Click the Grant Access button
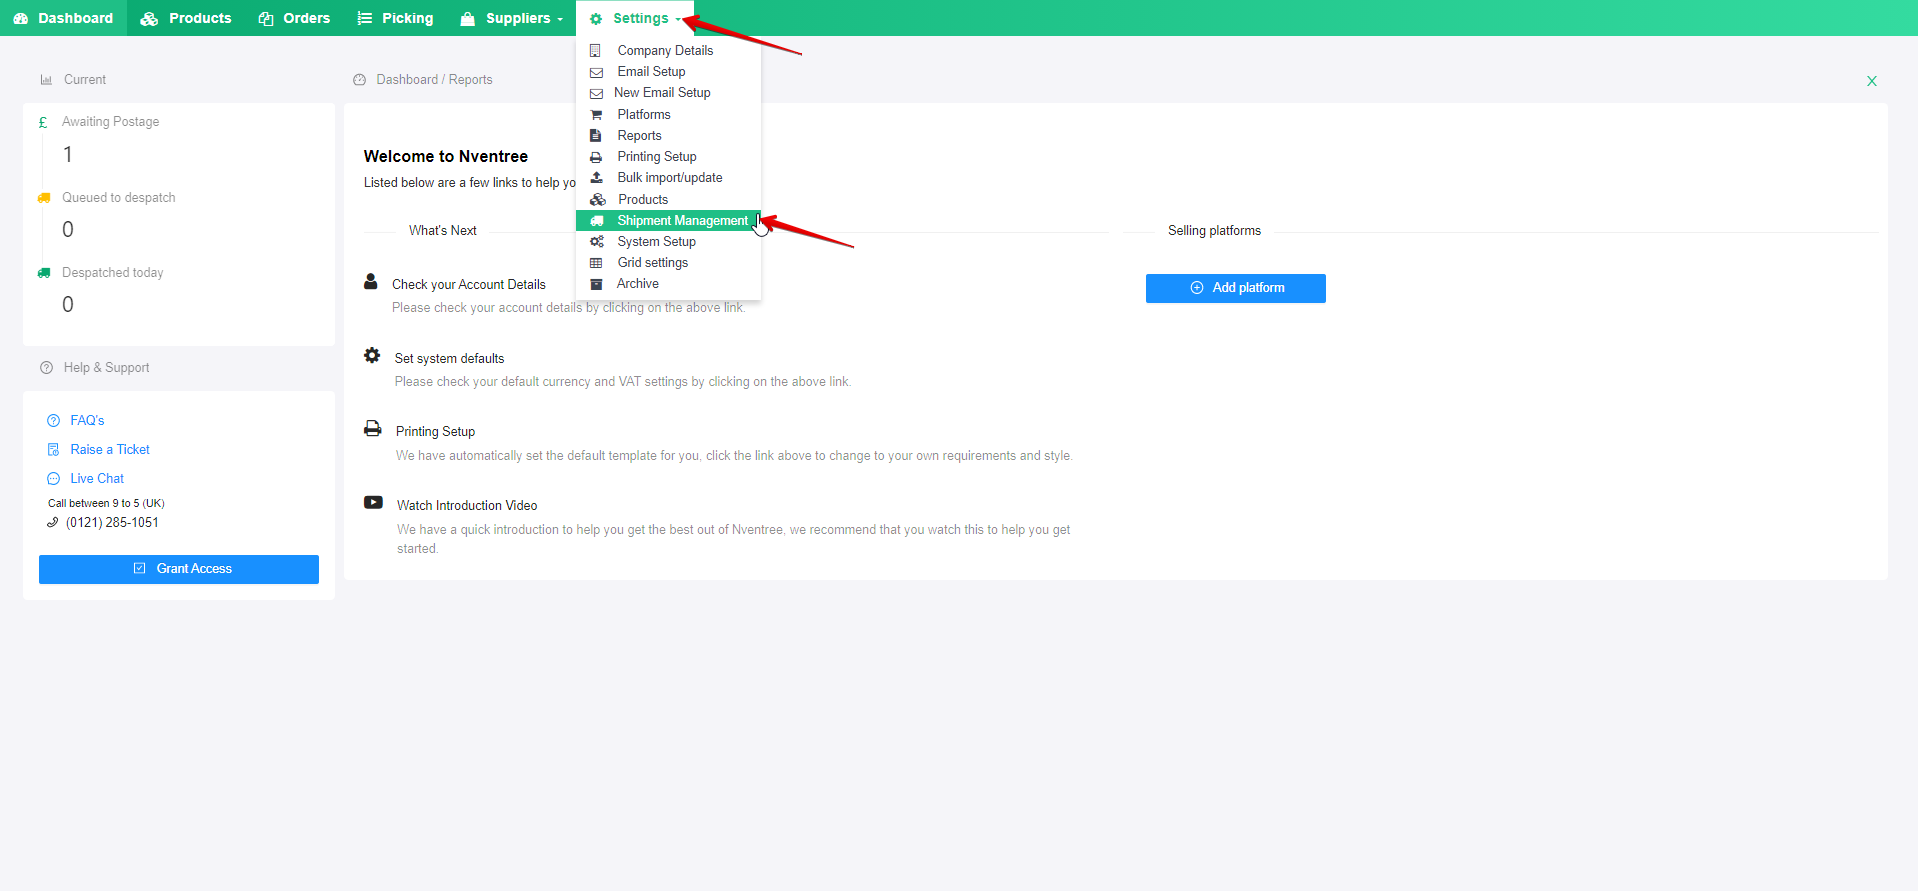This screenshot has height=891, width=1918. tap(179, 569)
